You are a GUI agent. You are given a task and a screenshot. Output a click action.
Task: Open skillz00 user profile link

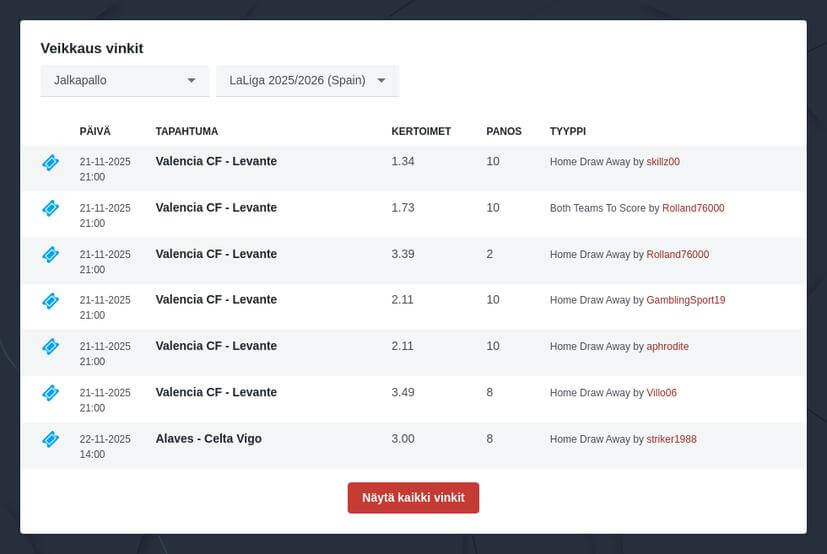[663, 162]
